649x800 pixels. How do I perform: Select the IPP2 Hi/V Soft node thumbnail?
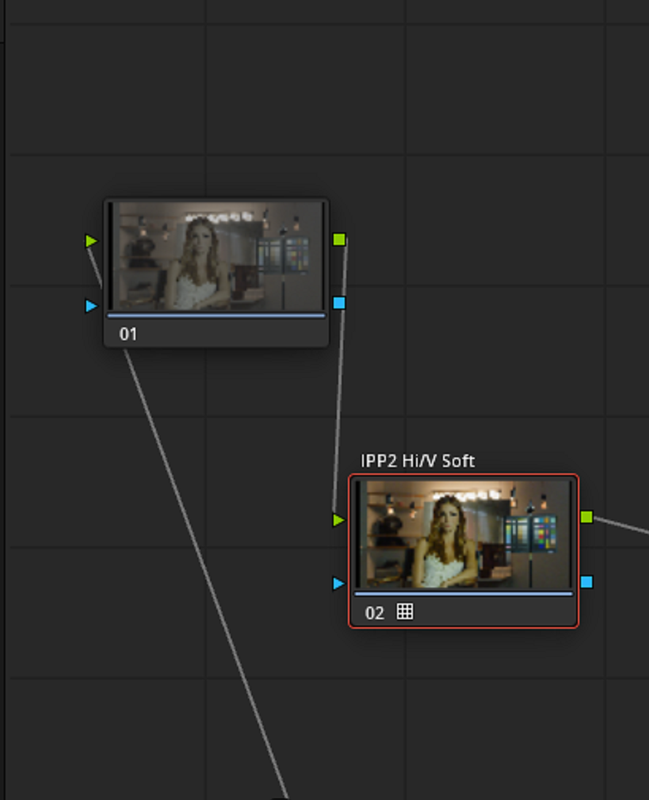click(463, 534)
